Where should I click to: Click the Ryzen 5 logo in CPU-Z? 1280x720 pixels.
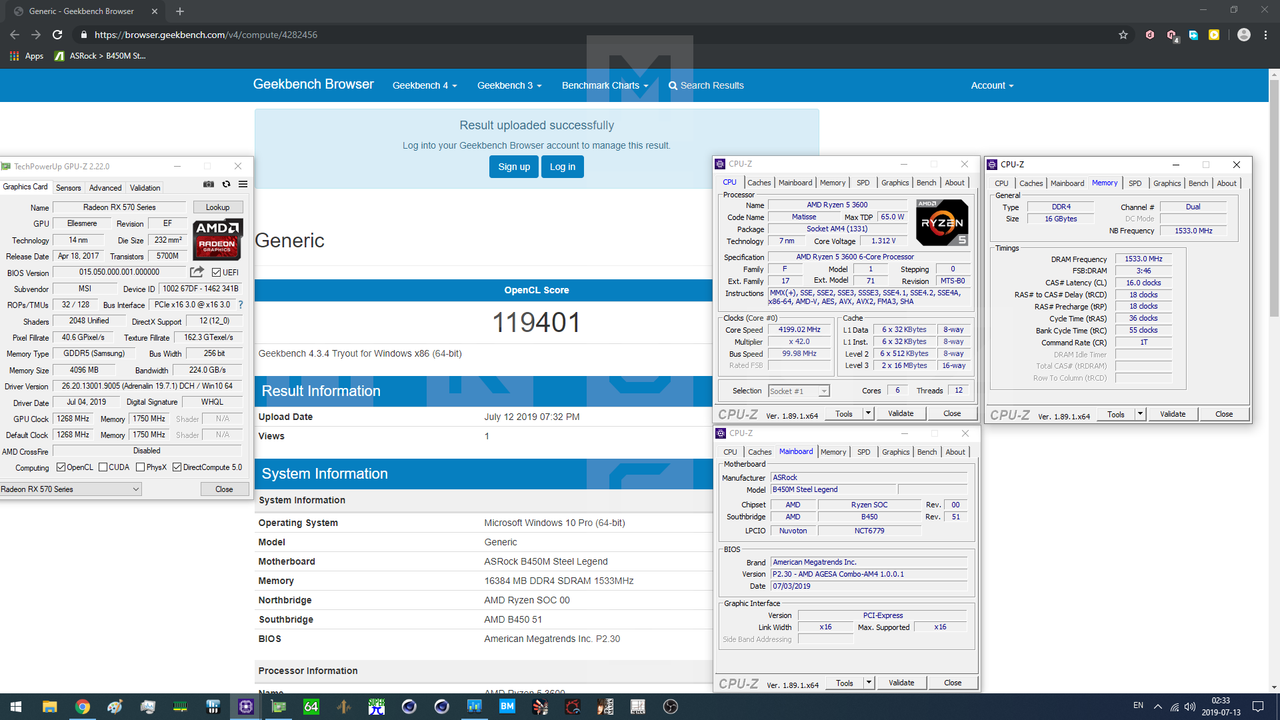coord(942,223)
